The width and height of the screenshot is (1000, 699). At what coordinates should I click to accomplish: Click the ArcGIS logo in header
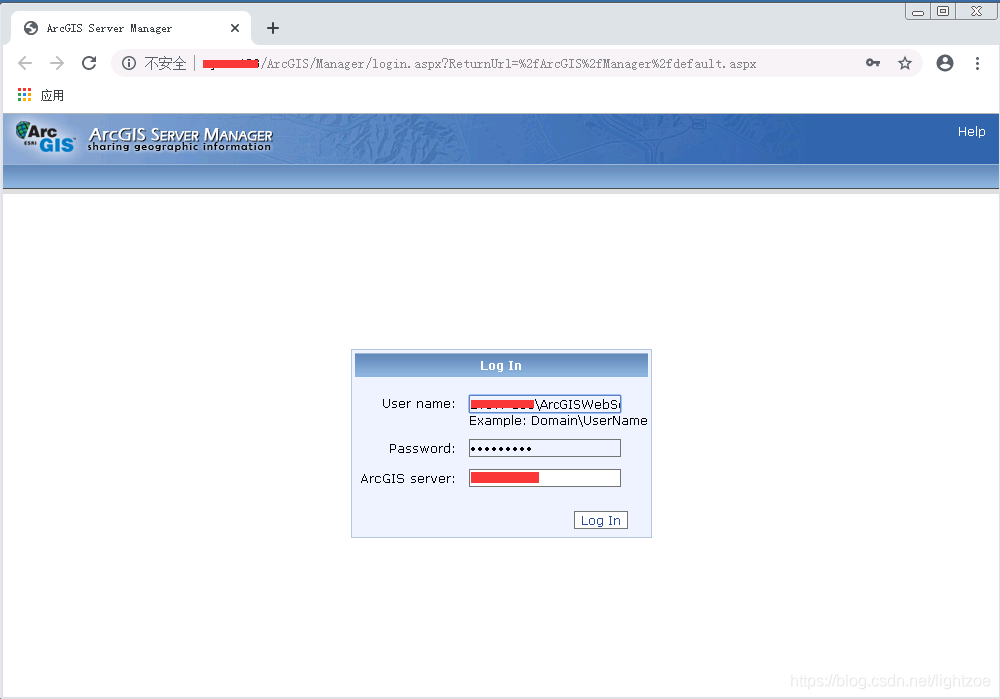[x=45, y=136]
